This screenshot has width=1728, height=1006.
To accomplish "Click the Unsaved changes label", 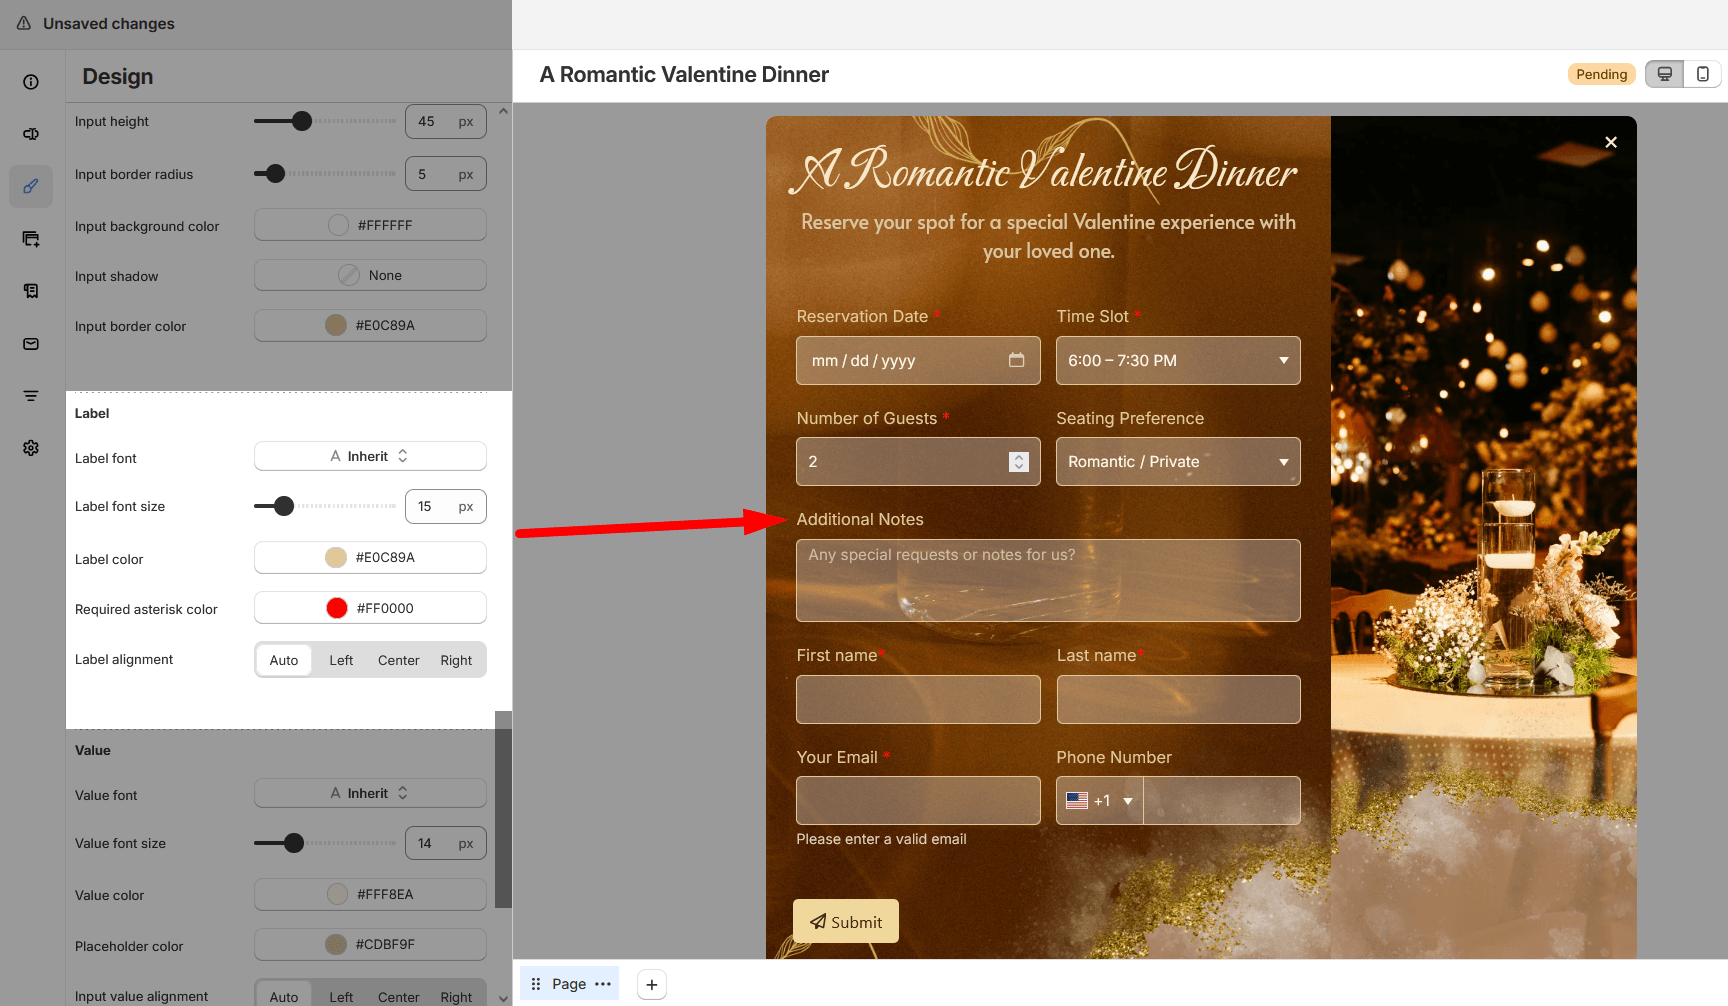I will click(108, 23).
